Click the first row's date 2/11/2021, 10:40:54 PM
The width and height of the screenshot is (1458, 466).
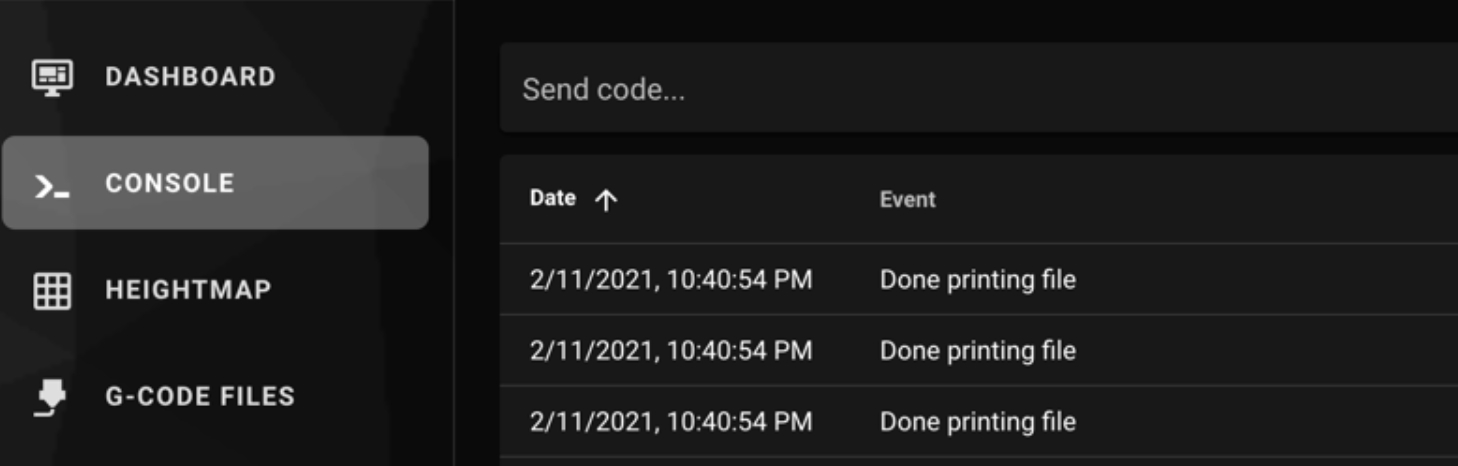tap(670, 279)
